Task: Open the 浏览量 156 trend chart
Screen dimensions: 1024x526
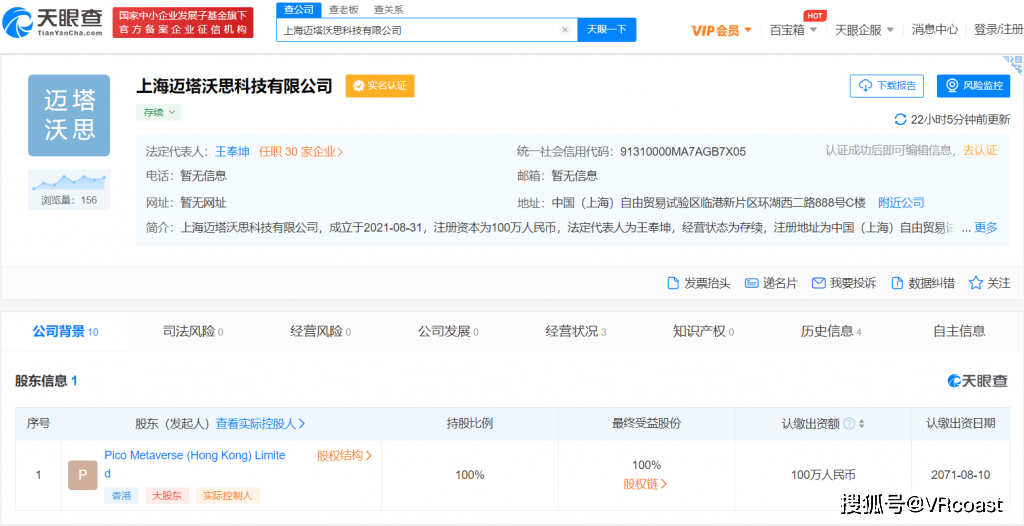Action: point(69,189)
